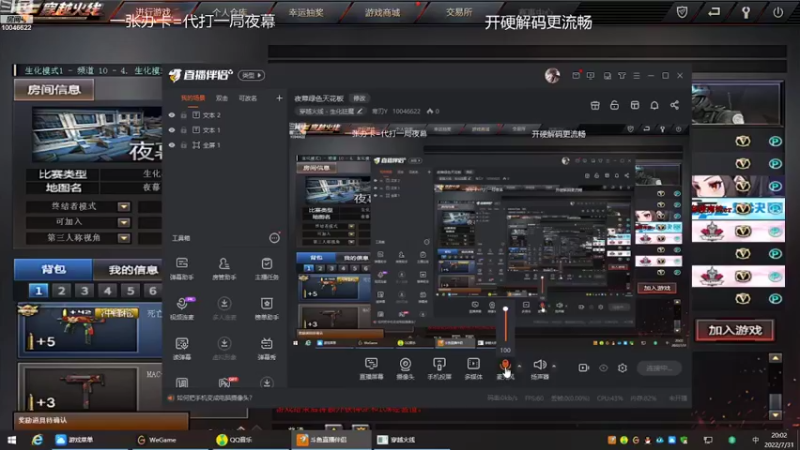Open 幸运抽奖 in game top menu

[x=306, y=12]
